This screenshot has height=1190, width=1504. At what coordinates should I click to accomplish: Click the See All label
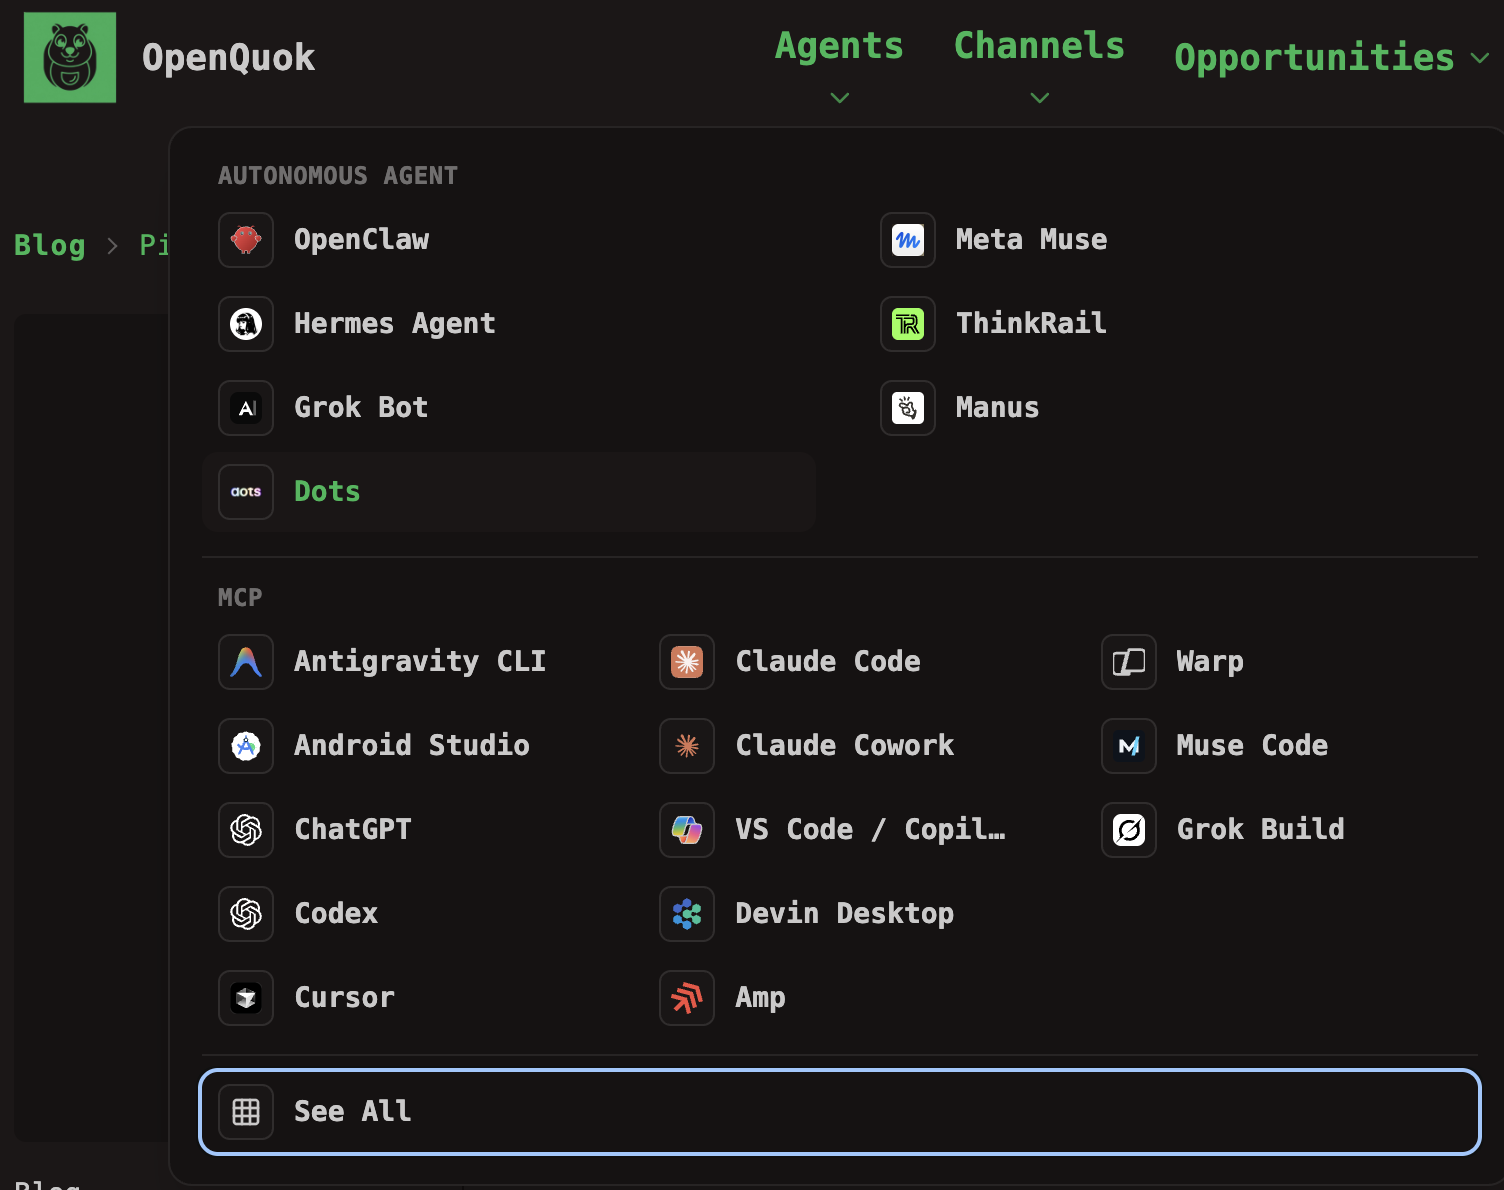click(353, 1111)
